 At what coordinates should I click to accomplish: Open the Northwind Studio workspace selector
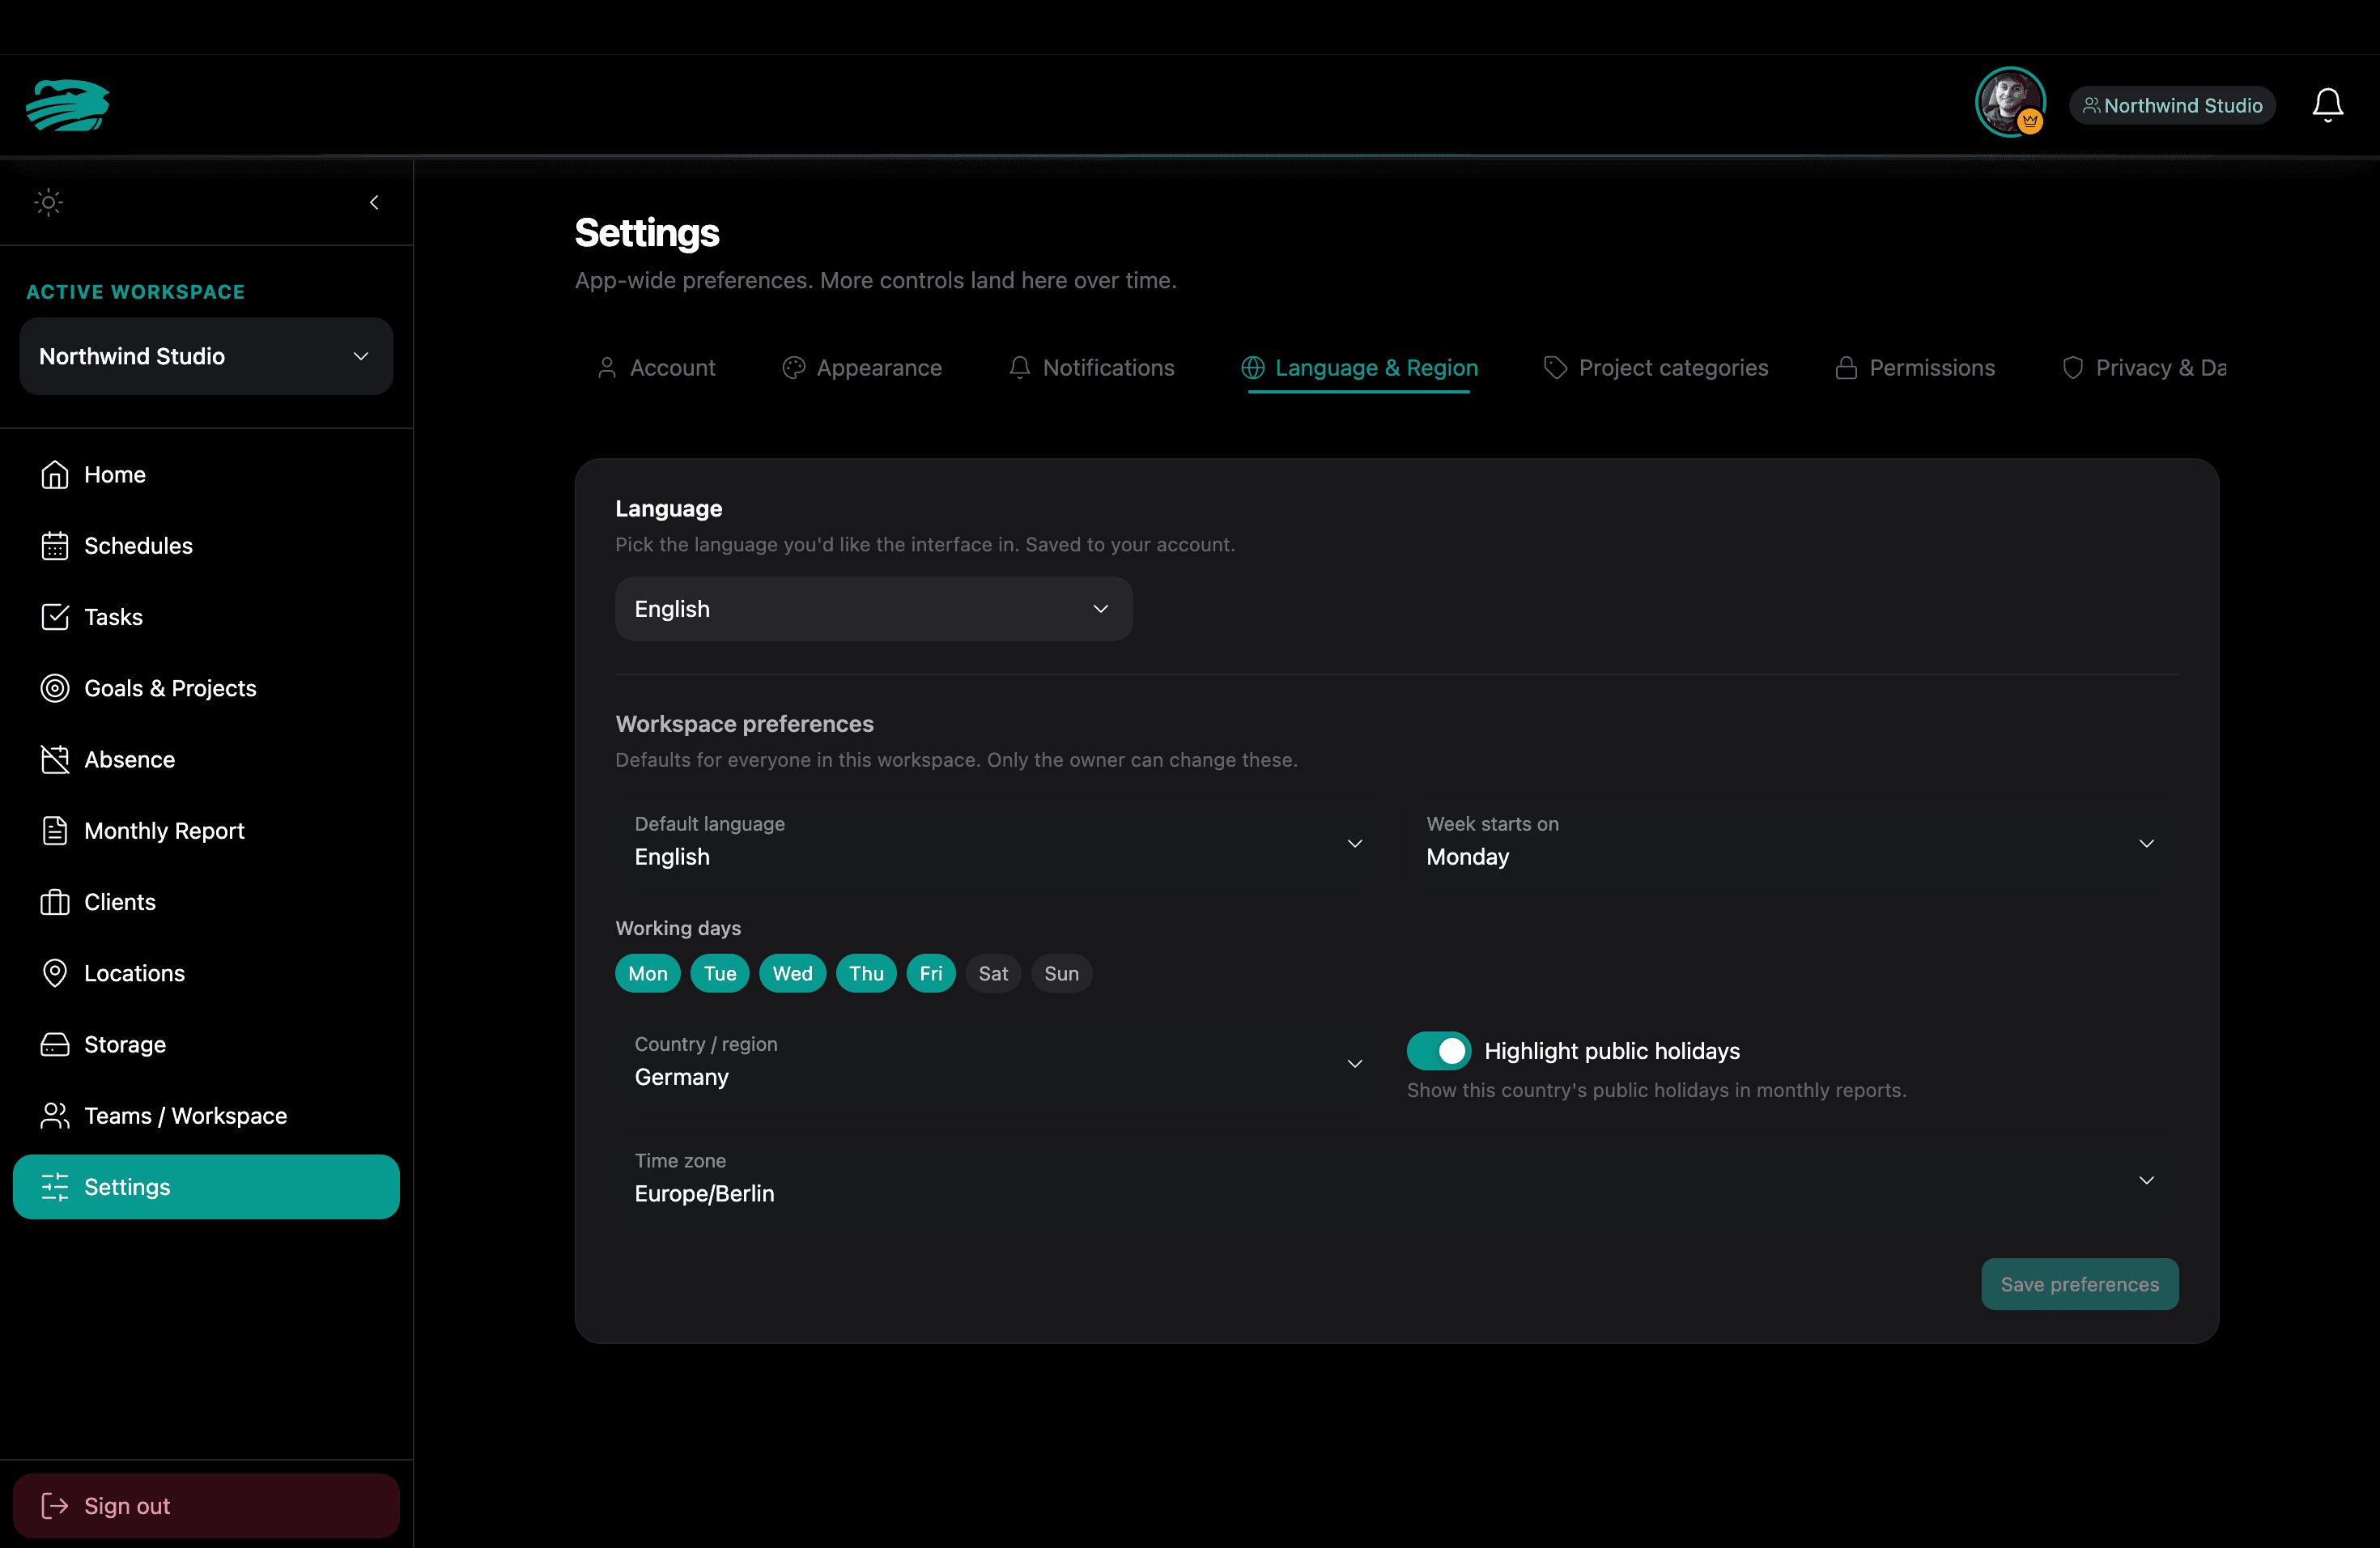[206, 356]
